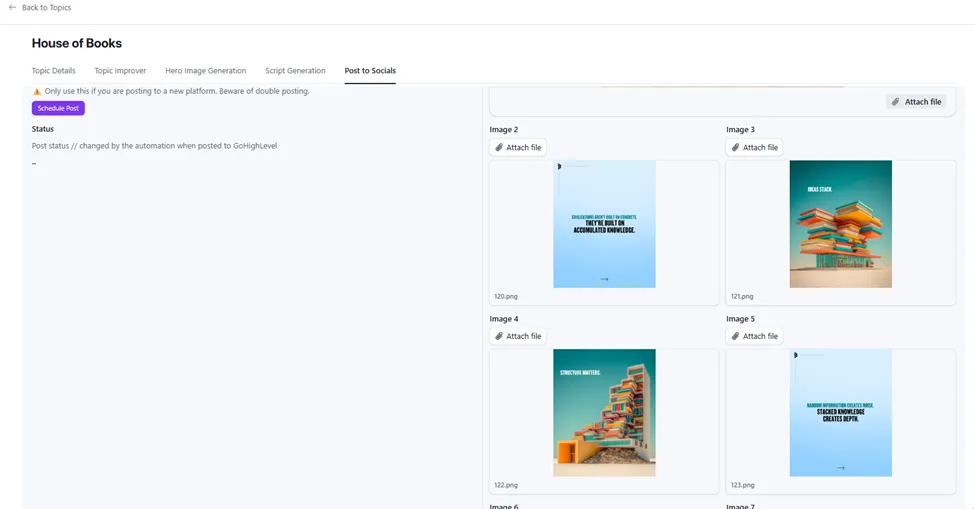Attach a file for Image 5
This screenshot has width=975, height=509.
[x=754, y=336]
